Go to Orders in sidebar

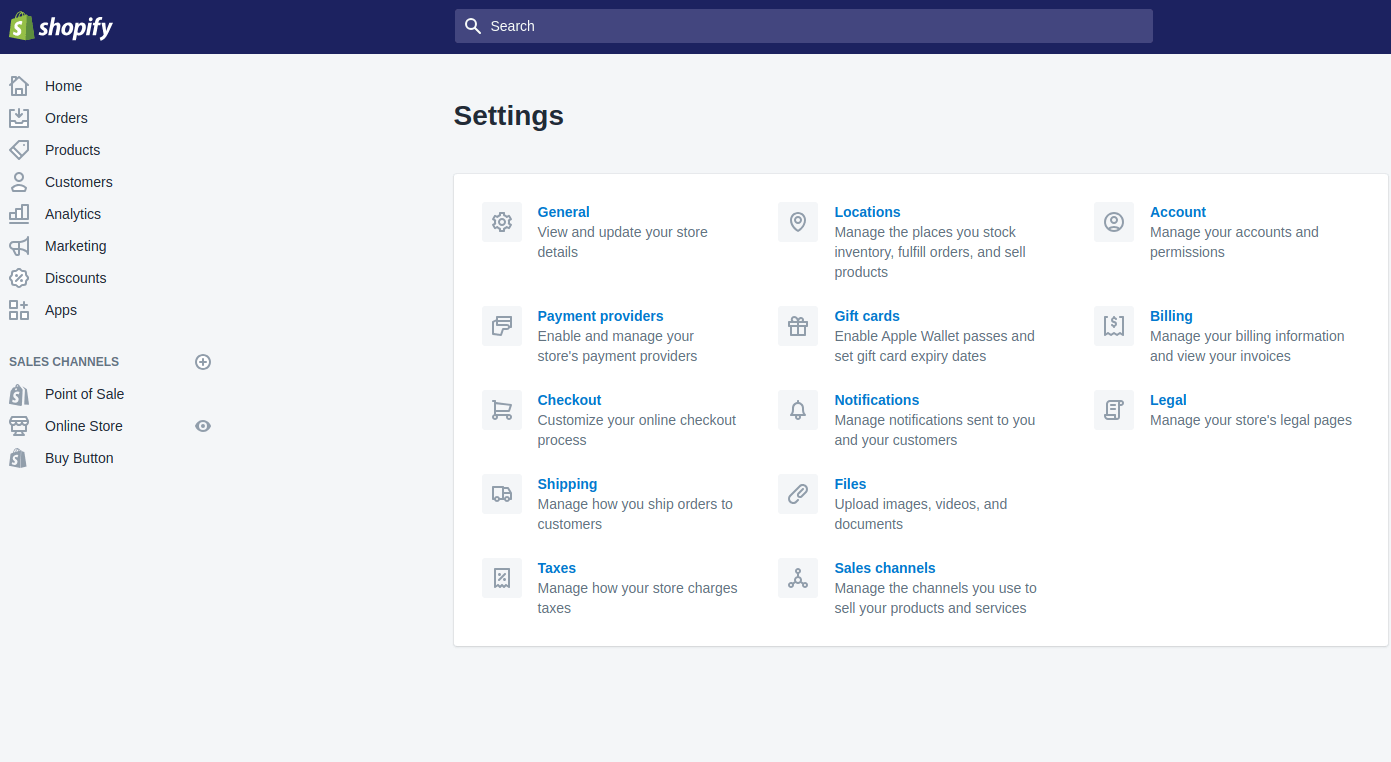point(66,118)
